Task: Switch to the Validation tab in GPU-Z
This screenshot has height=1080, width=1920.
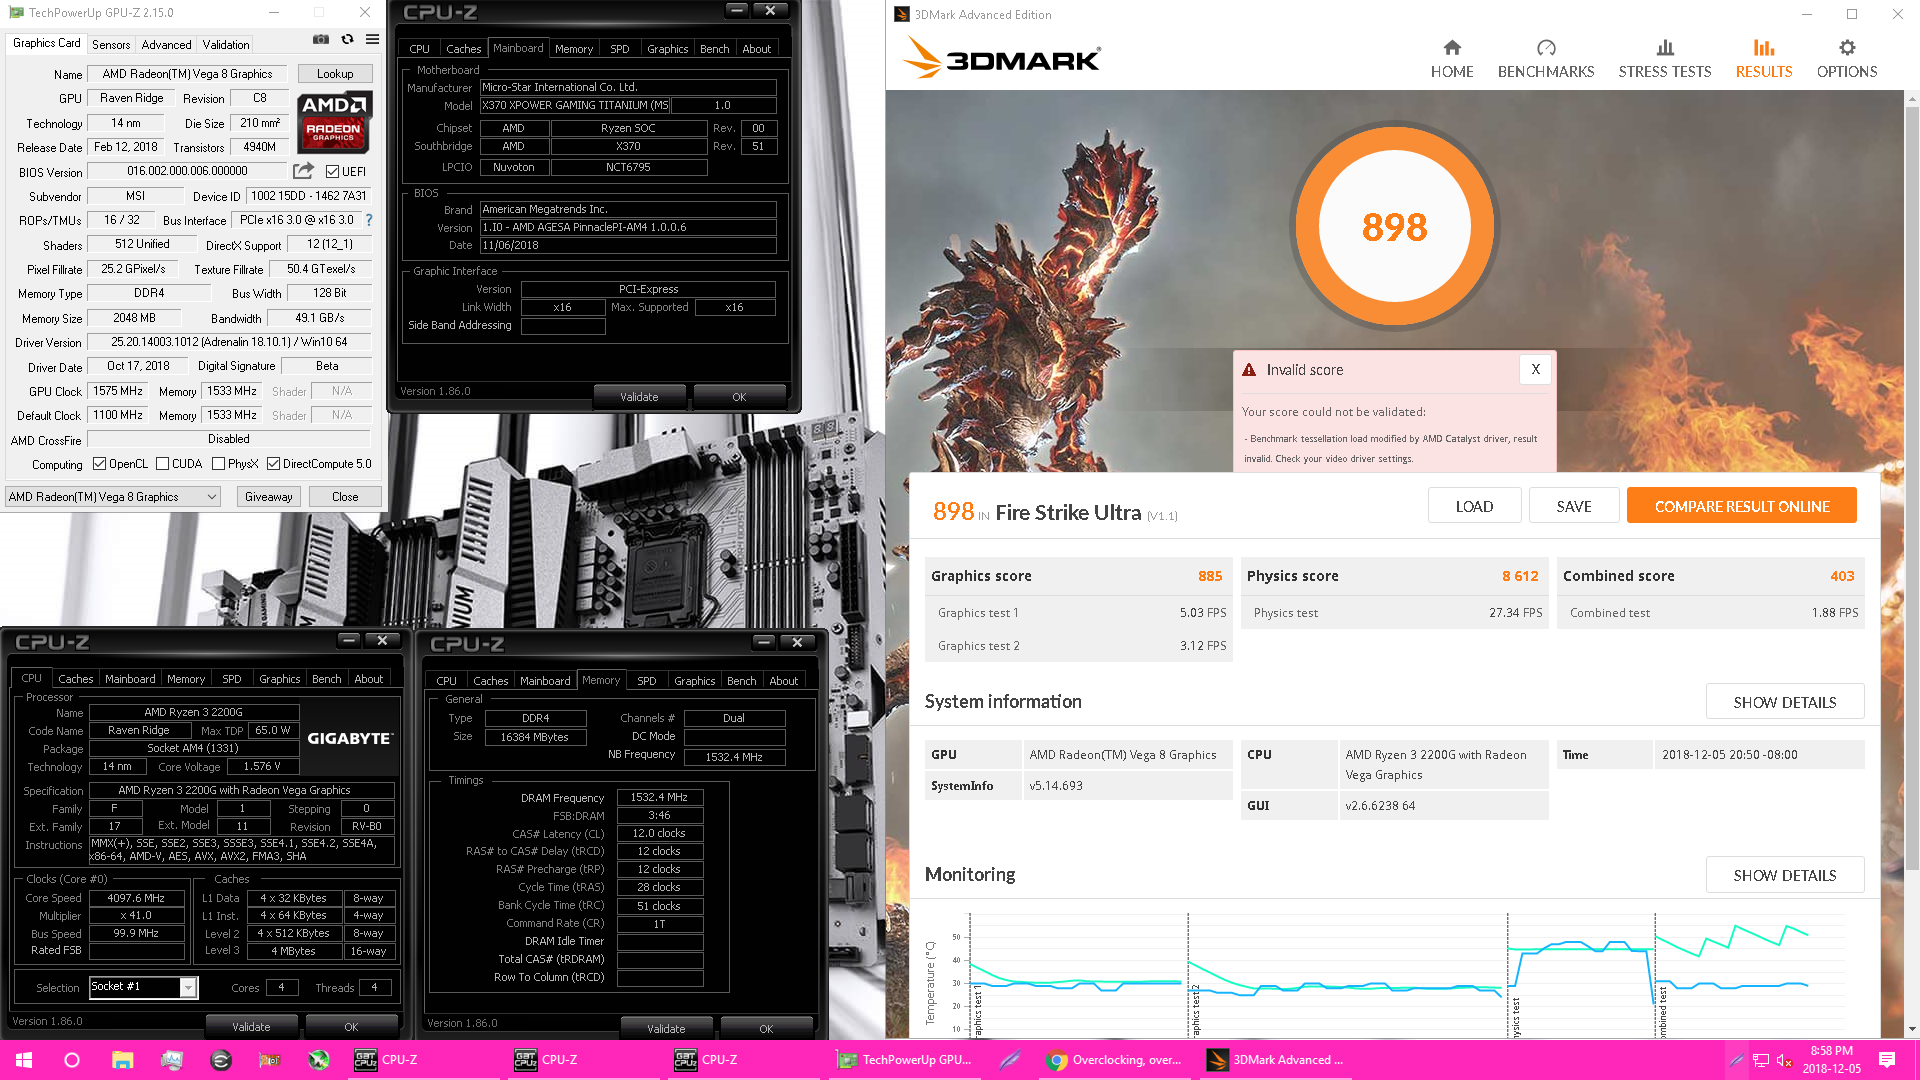Action: (x=226, y=45)
